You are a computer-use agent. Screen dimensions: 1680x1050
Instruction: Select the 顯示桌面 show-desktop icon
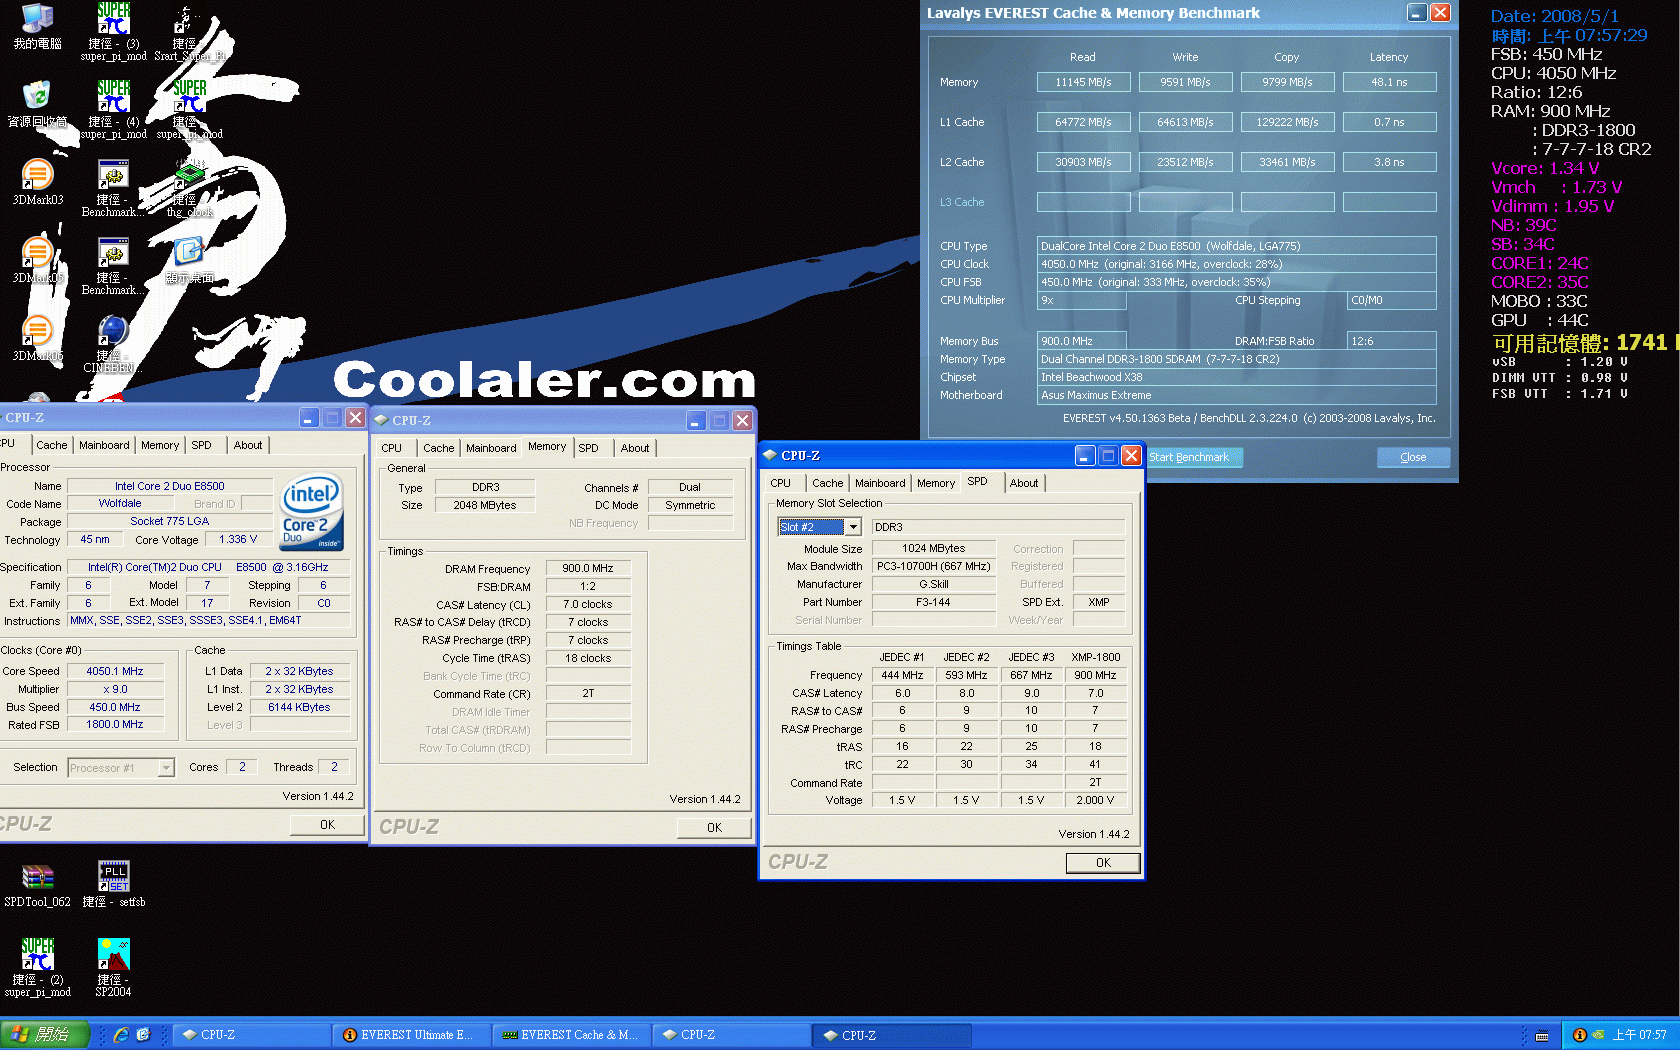coord(189,260)
